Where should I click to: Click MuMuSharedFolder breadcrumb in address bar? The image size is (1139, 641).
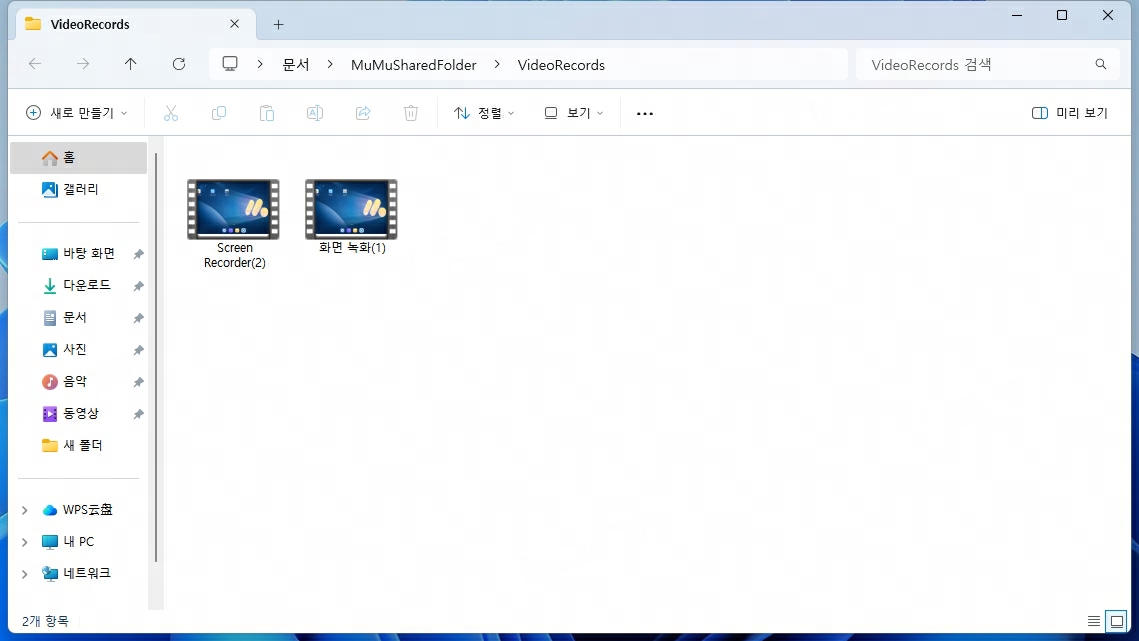413,65
